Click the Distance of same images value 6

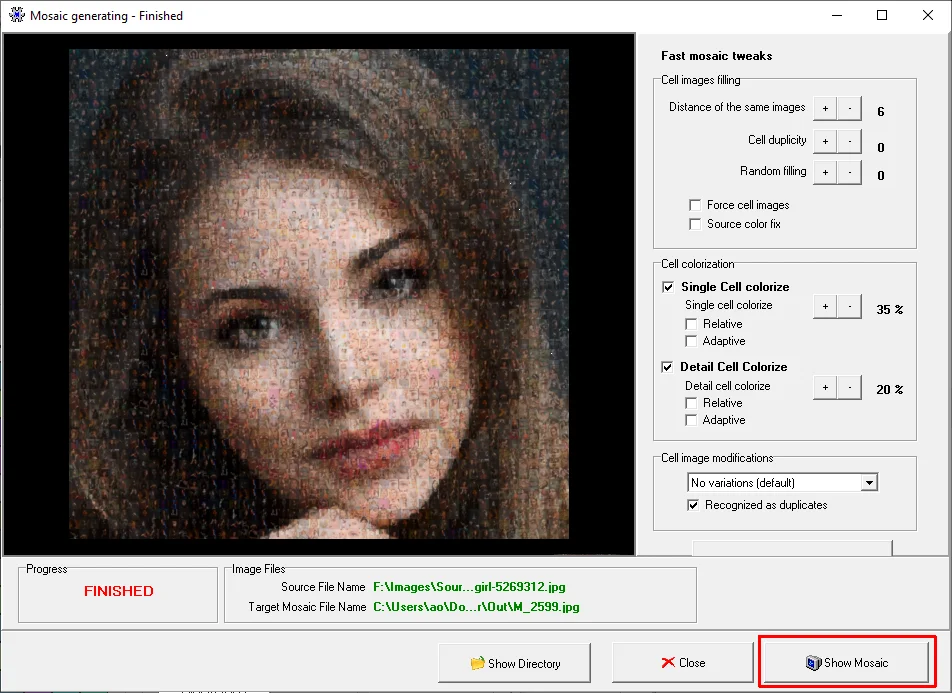881,112
